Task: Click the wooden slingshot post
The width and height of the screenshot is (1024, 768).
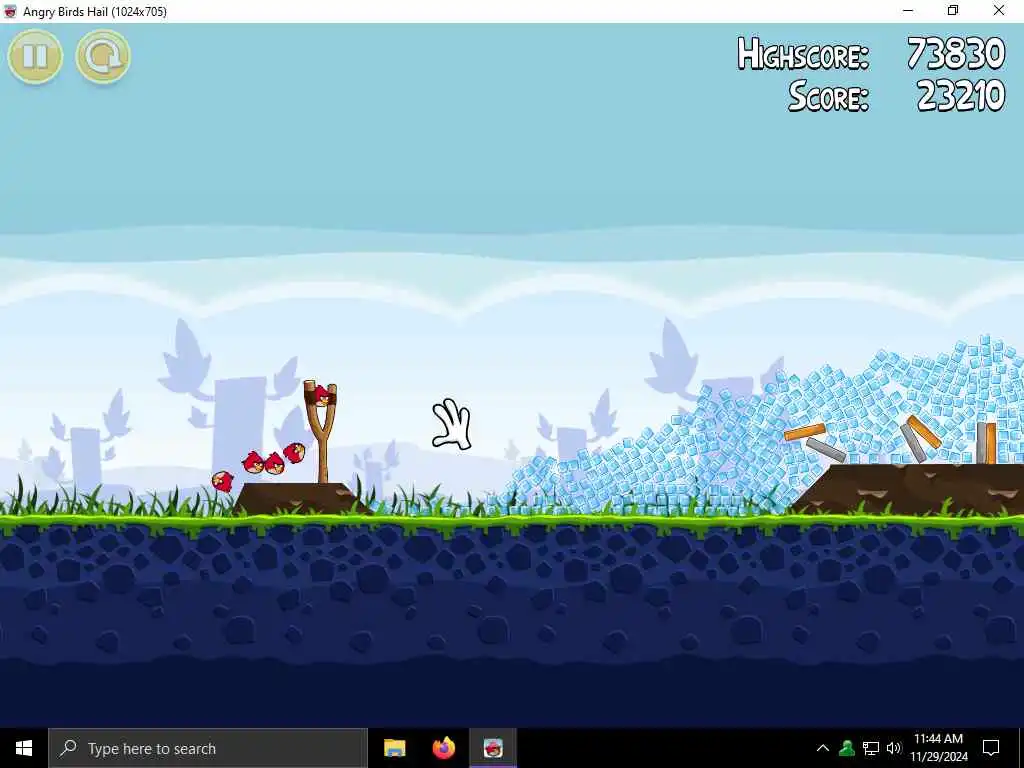Action: click(x=321, y=432)
